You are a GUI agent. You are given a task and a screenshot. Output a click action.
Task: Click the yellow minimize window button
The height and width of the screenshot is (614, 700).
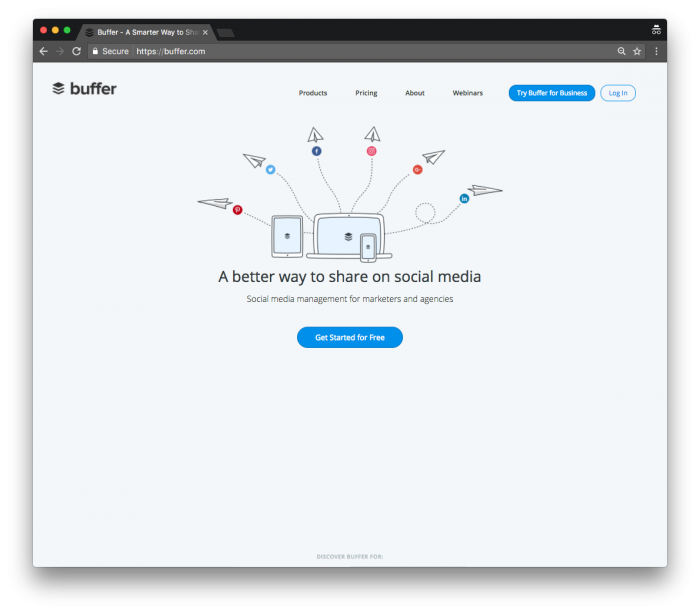click(x=55, y=30)
